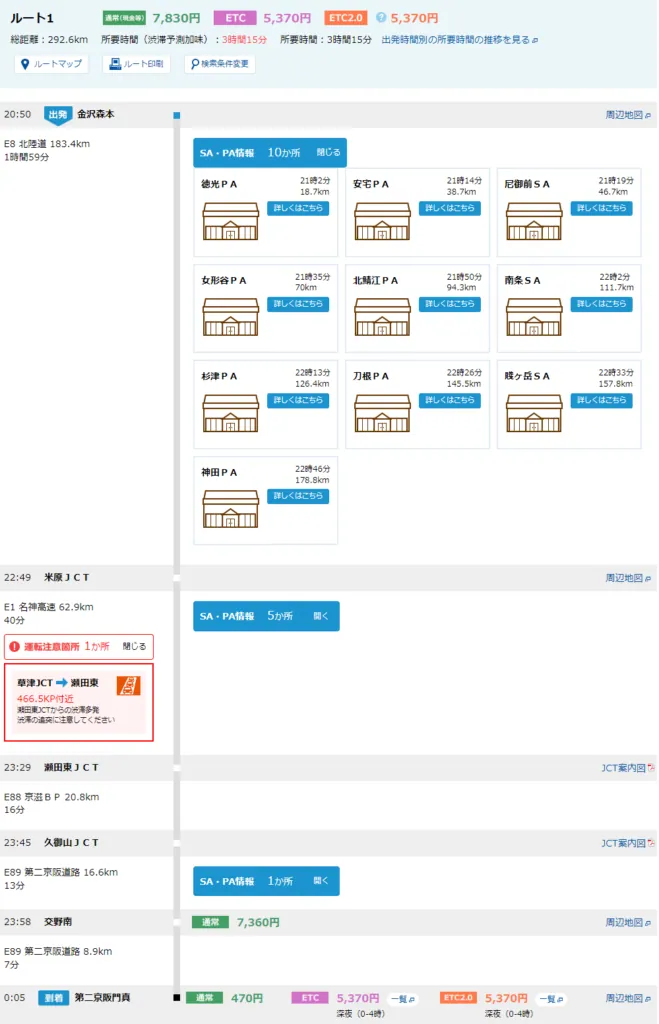Click 詳しくはこちら for 神田PA
The image size is (659, 1024).
click(x=298, y=496)
